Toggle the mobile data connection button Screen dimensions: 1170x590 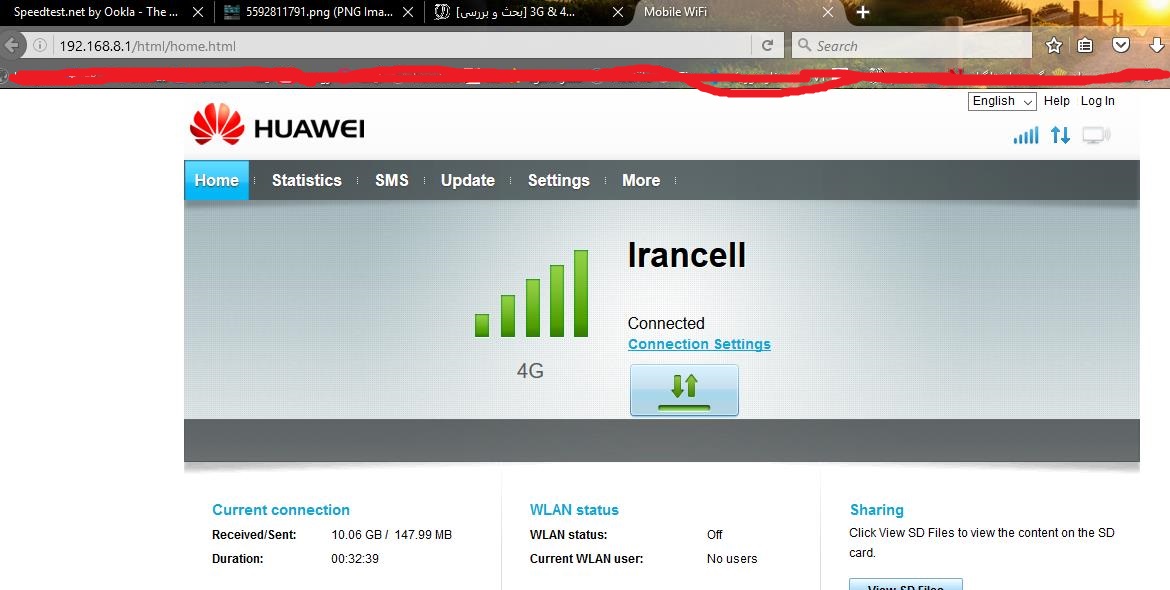[x=684, y=390]
